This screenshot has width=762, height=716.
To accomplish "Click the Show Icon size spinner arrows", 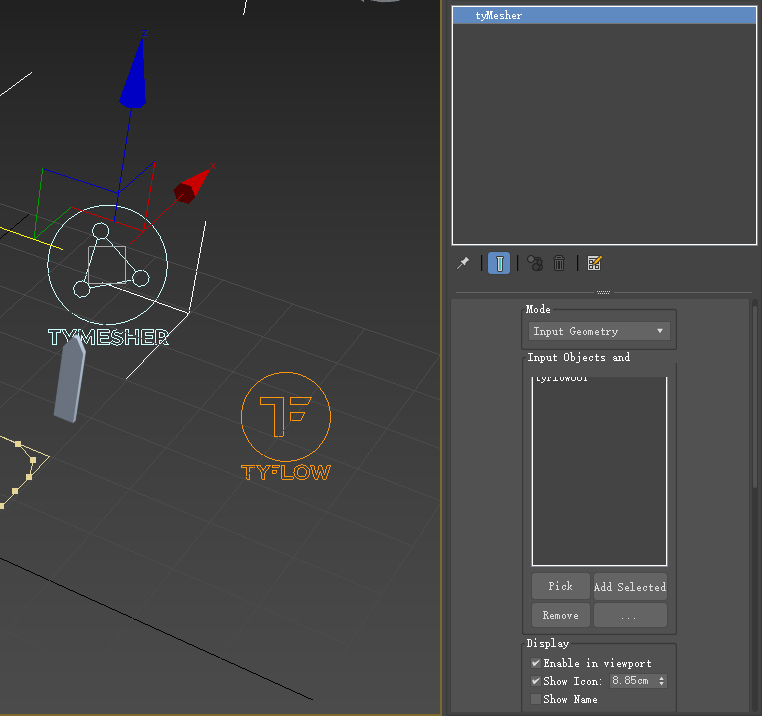I will pos(661,681).
